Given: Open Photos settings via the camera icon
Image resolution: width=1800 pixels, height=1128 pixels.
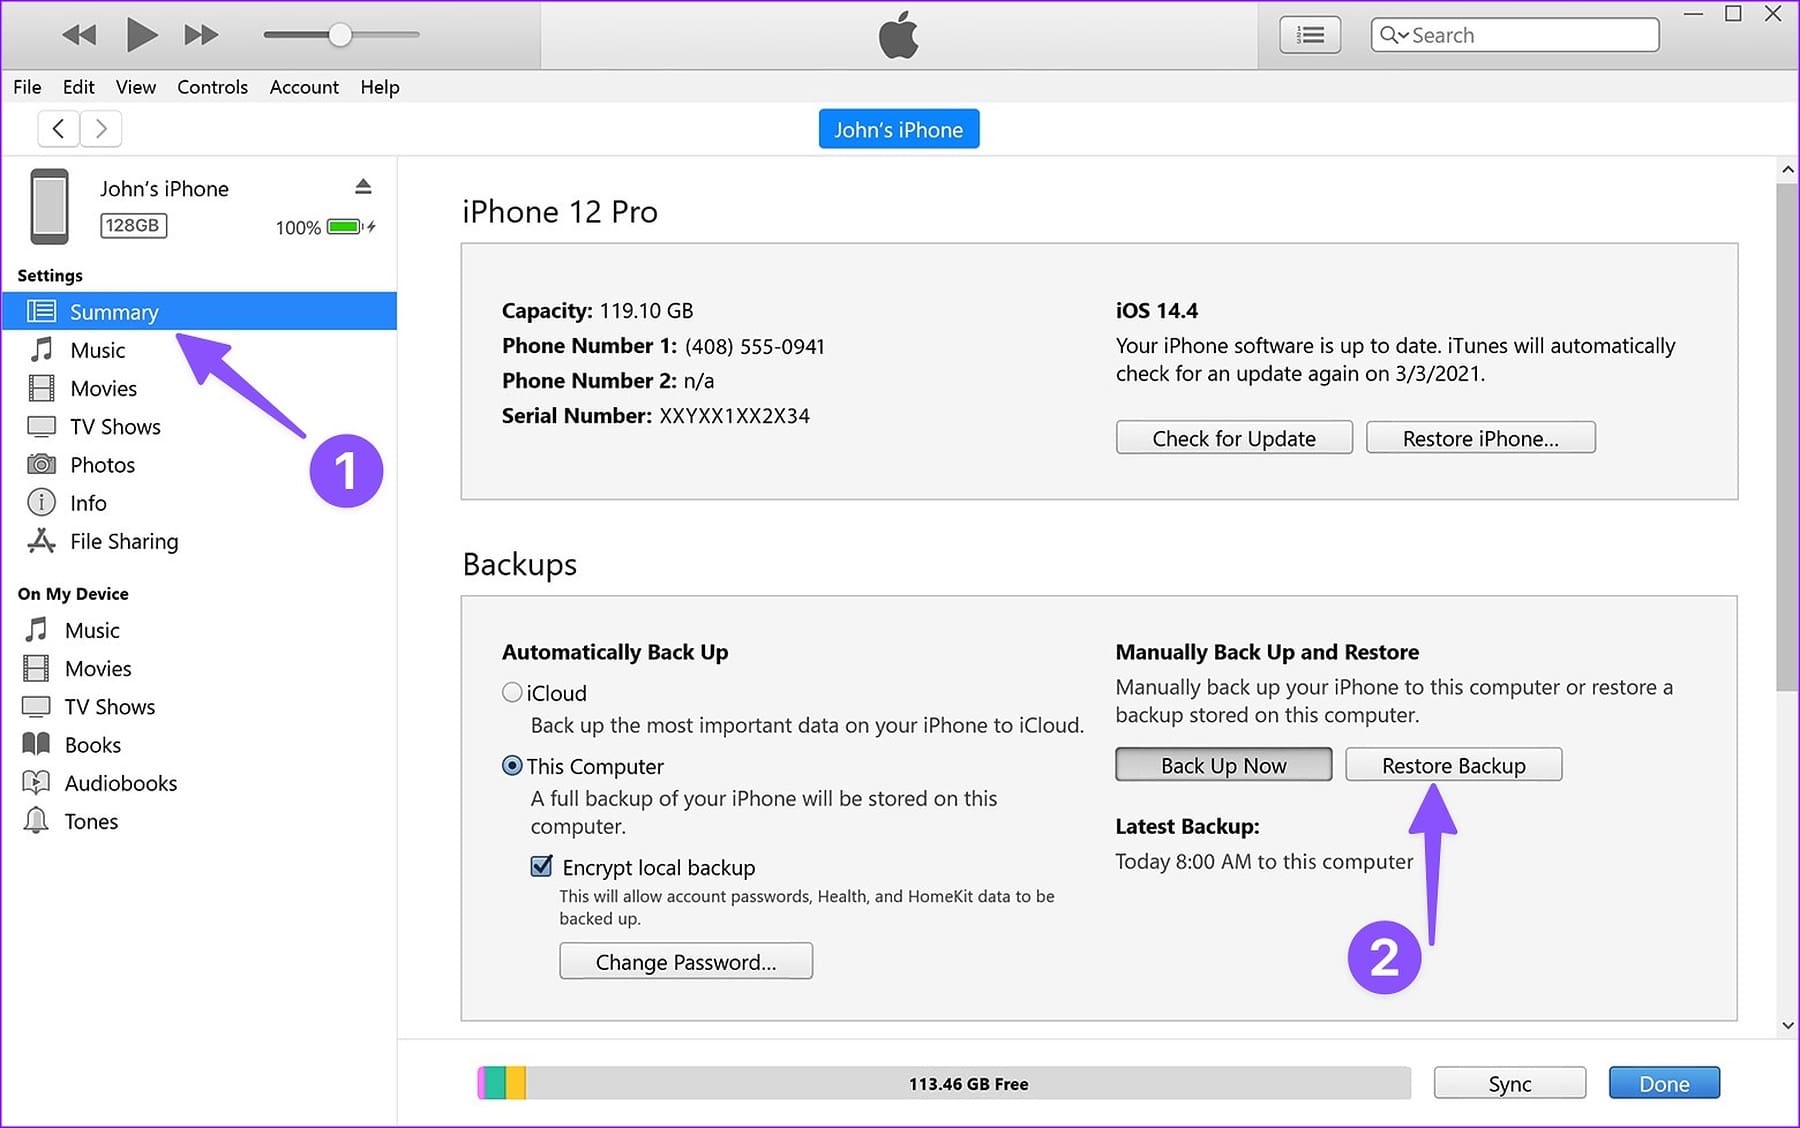Looking at the screenshot, I should click(41, 464).
